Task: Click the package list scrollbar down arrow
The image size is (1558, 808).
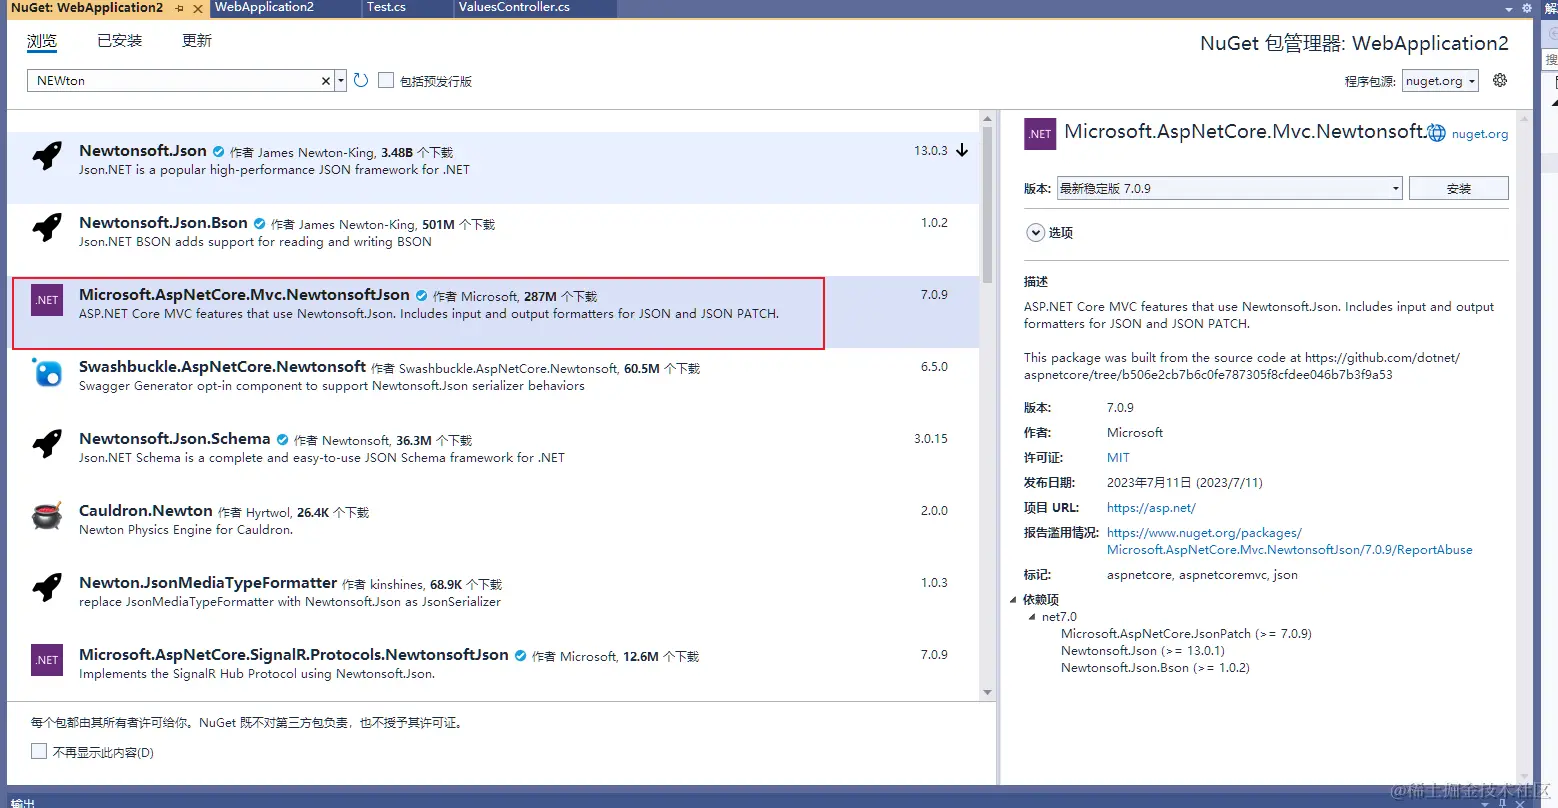Action: click(x=988, y=692)
